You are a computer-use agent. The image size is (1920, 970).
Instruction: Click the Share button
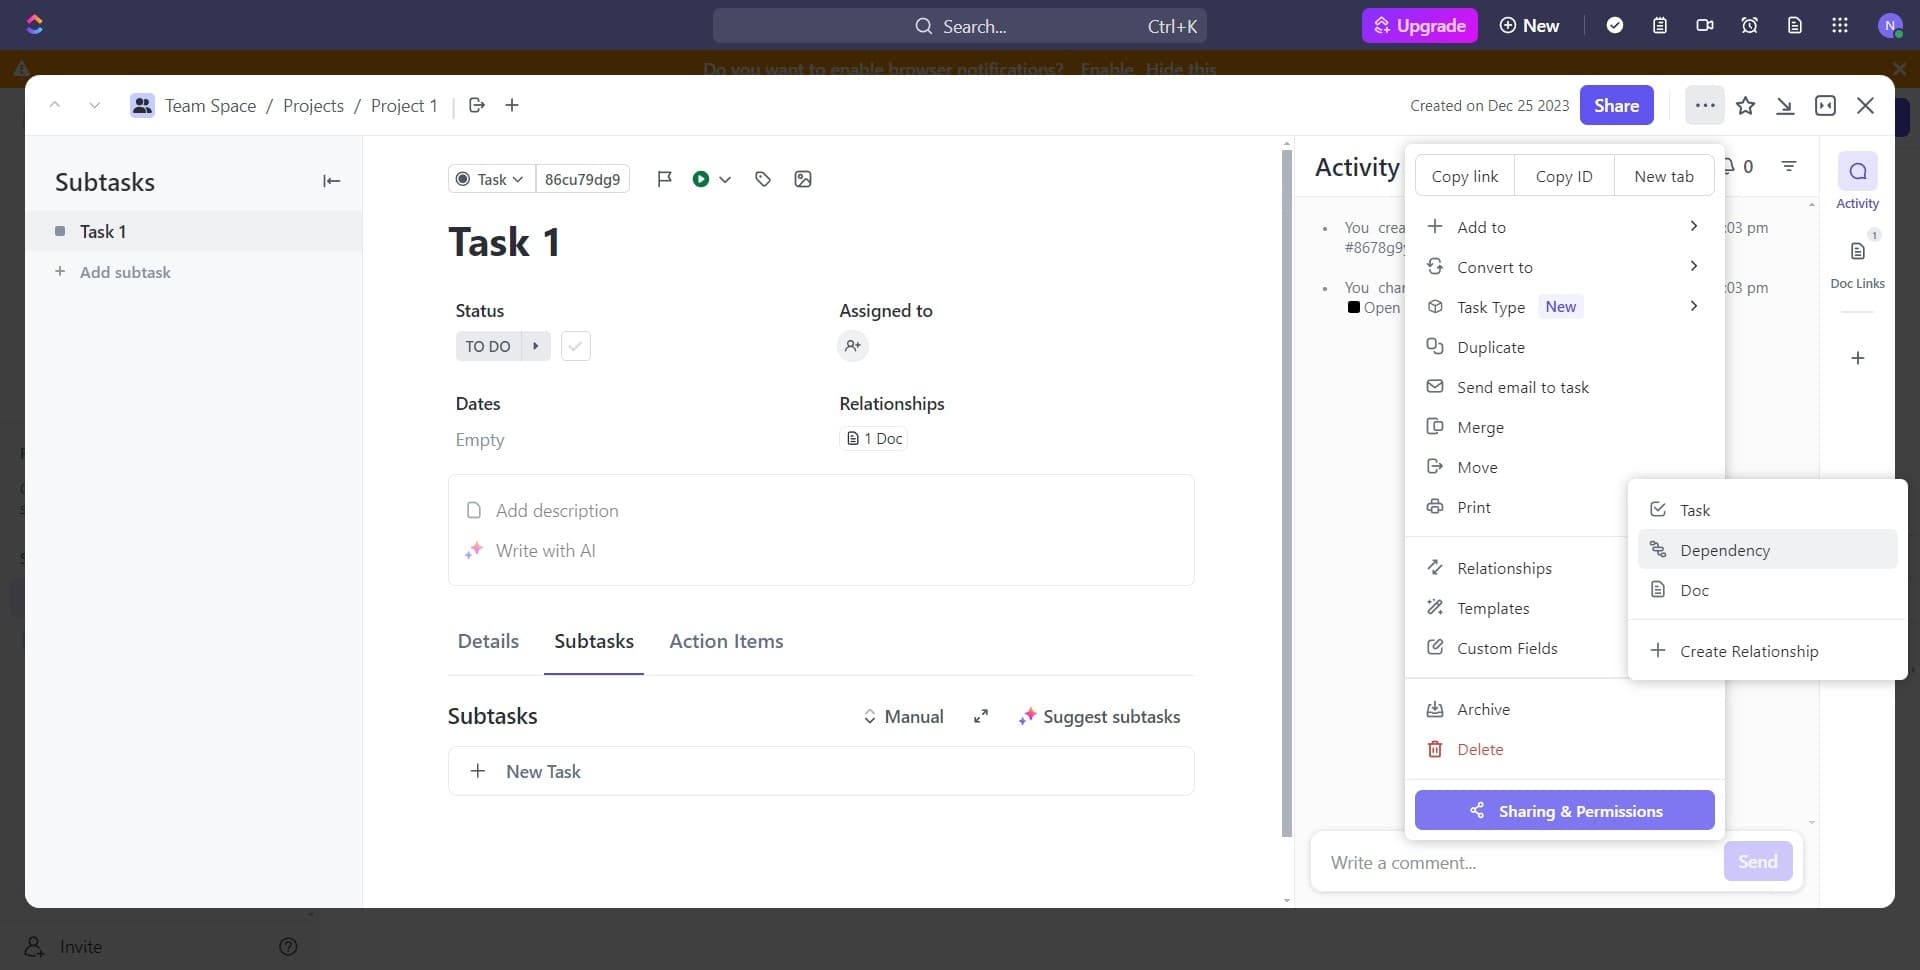1616,105
